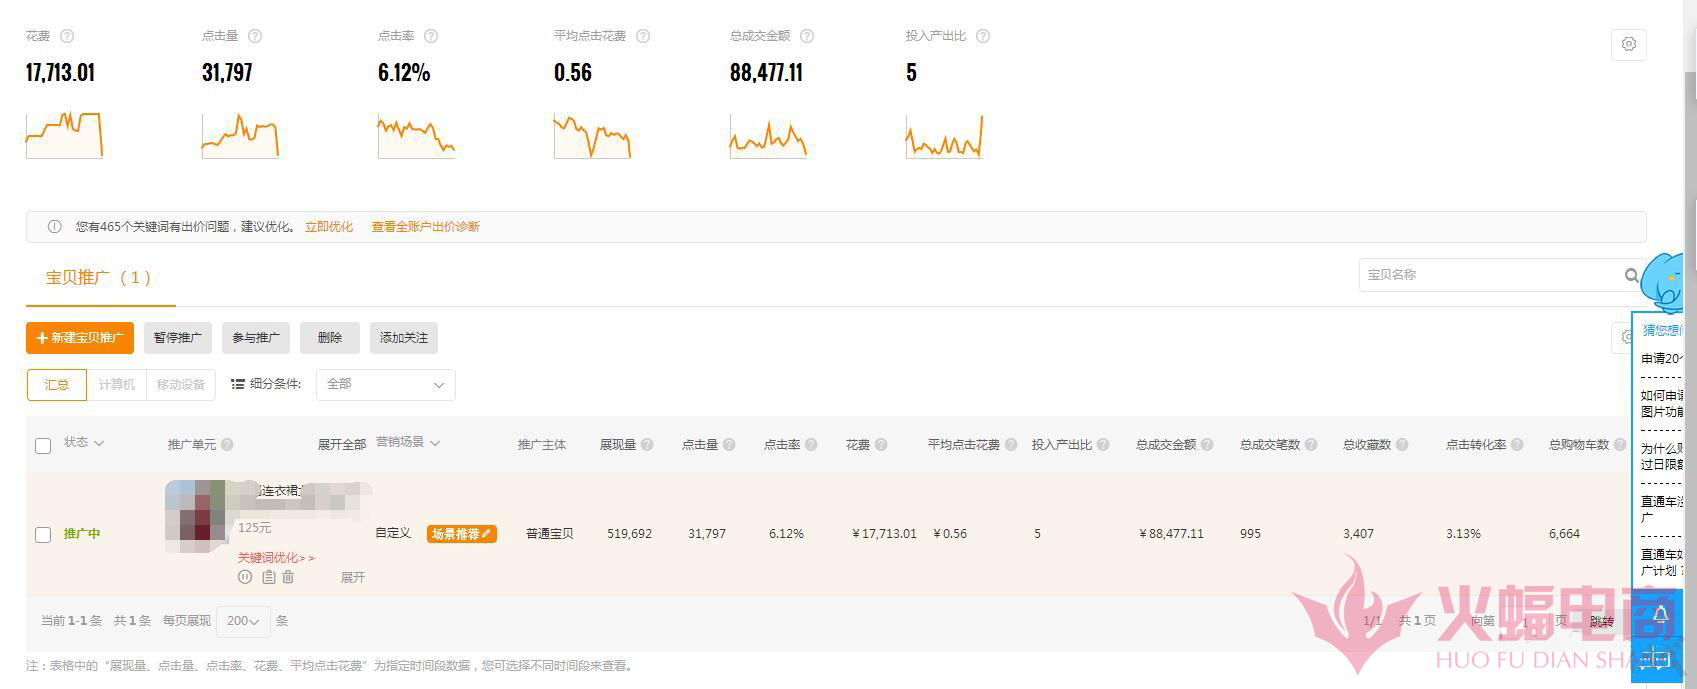Click help icon beside 投入产出比 at top

(x=983, y=36)
